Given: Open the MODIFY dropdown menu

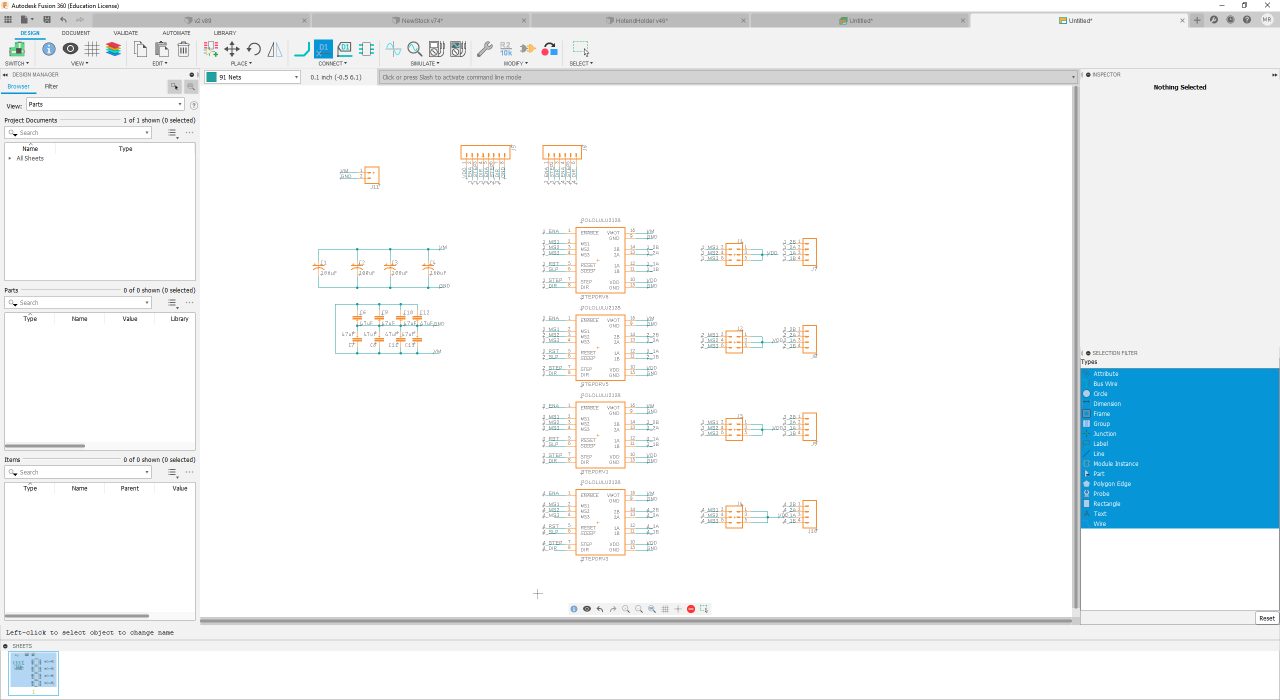Looking at the screenshot, I should [517, 63].
